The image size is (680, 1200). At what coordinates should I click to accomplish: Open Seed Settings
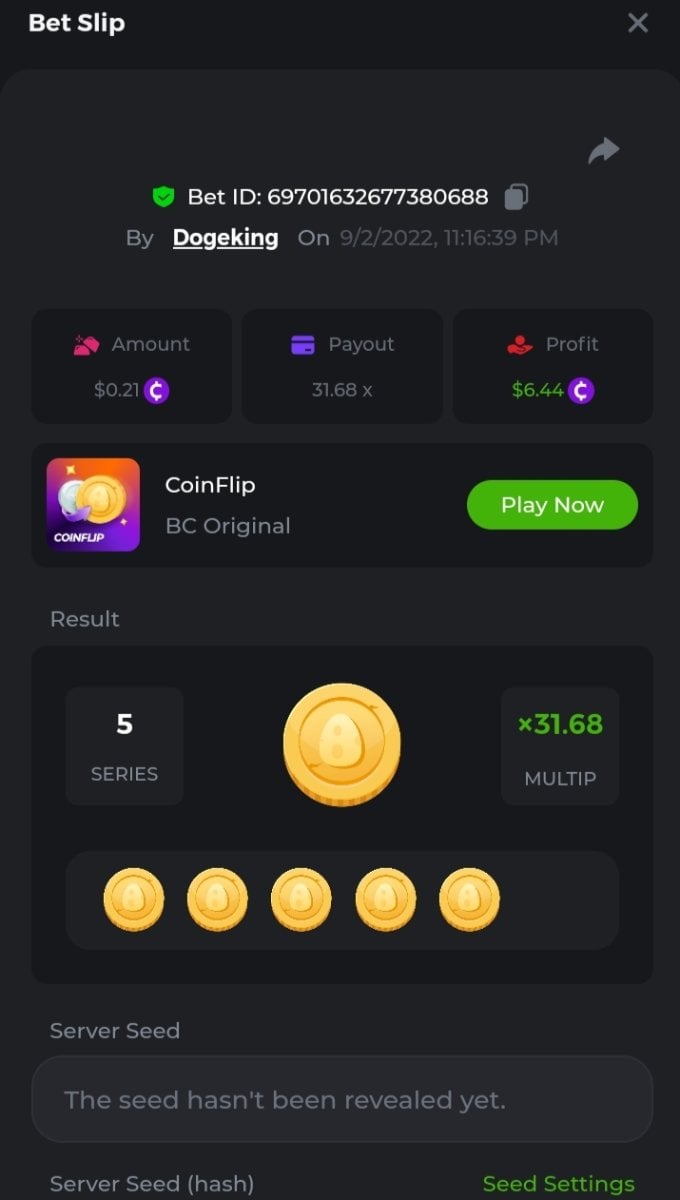(558, 1184)
